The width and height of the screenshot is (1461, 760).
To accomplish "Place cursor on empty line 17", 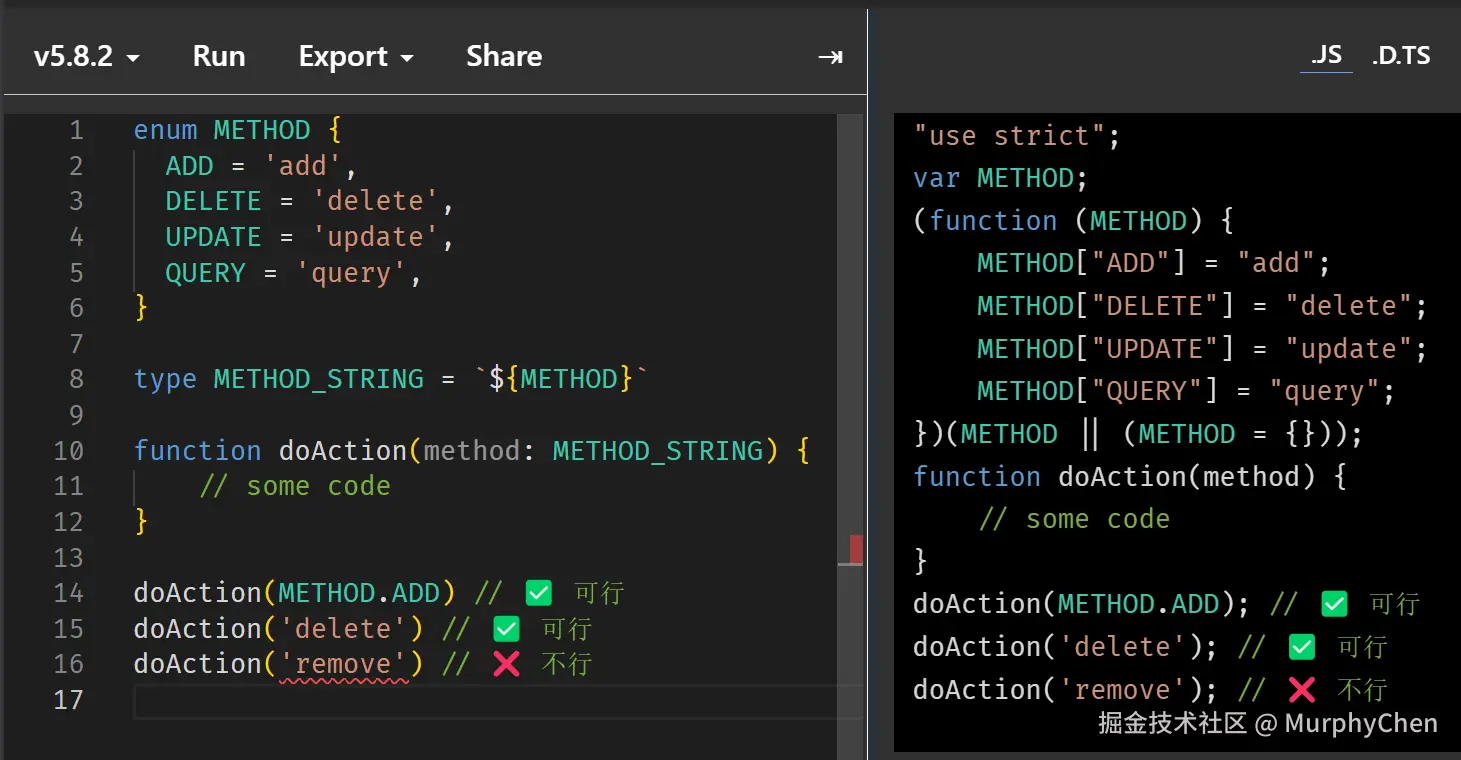I will pos(497,701).
